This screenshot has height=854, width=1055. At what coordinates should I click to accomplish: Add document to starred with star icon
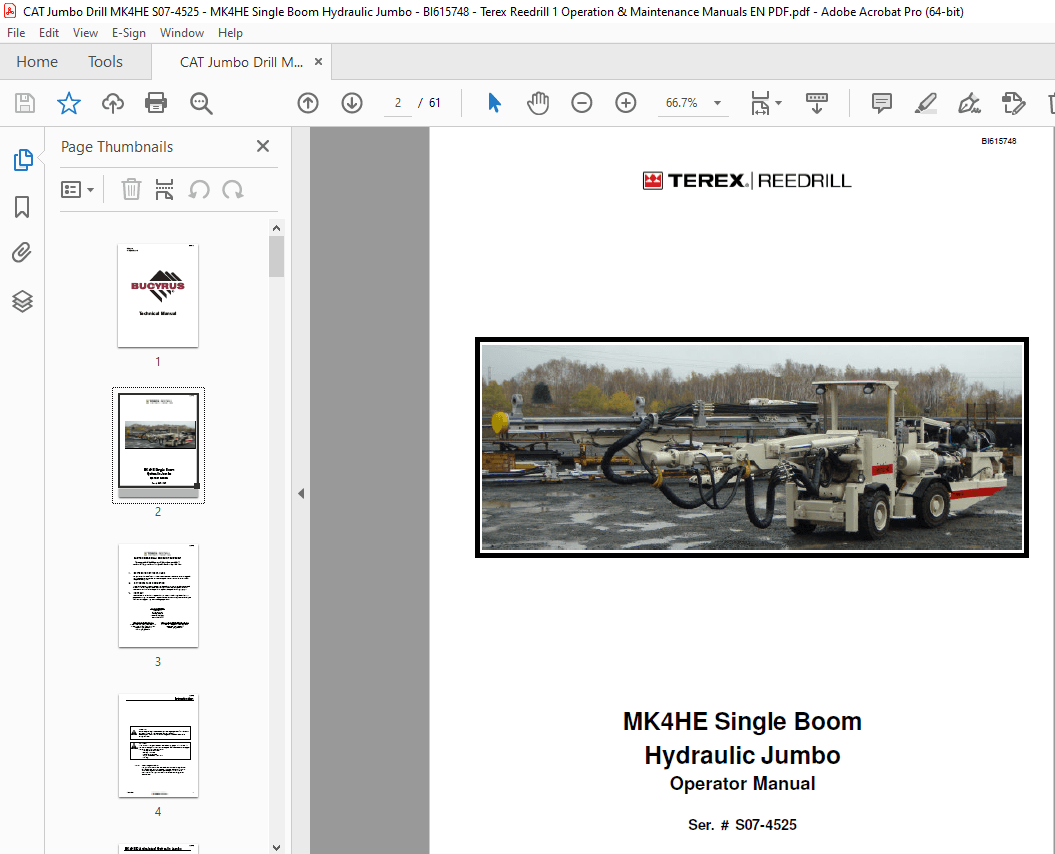point(69,103)
